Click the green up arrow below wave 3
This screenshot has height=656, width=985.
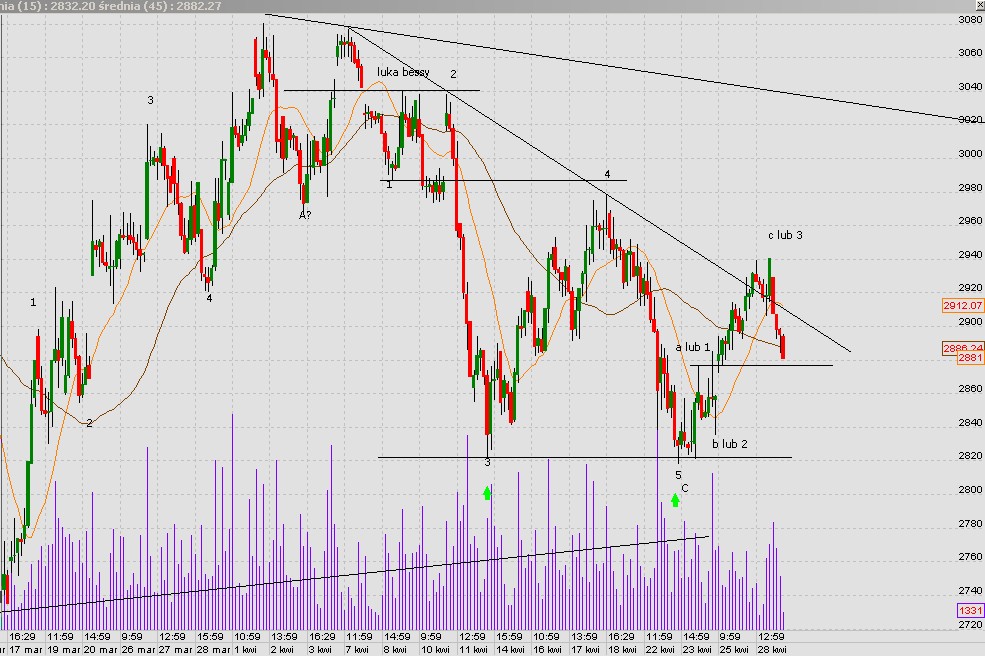click(x=487, y=492)
